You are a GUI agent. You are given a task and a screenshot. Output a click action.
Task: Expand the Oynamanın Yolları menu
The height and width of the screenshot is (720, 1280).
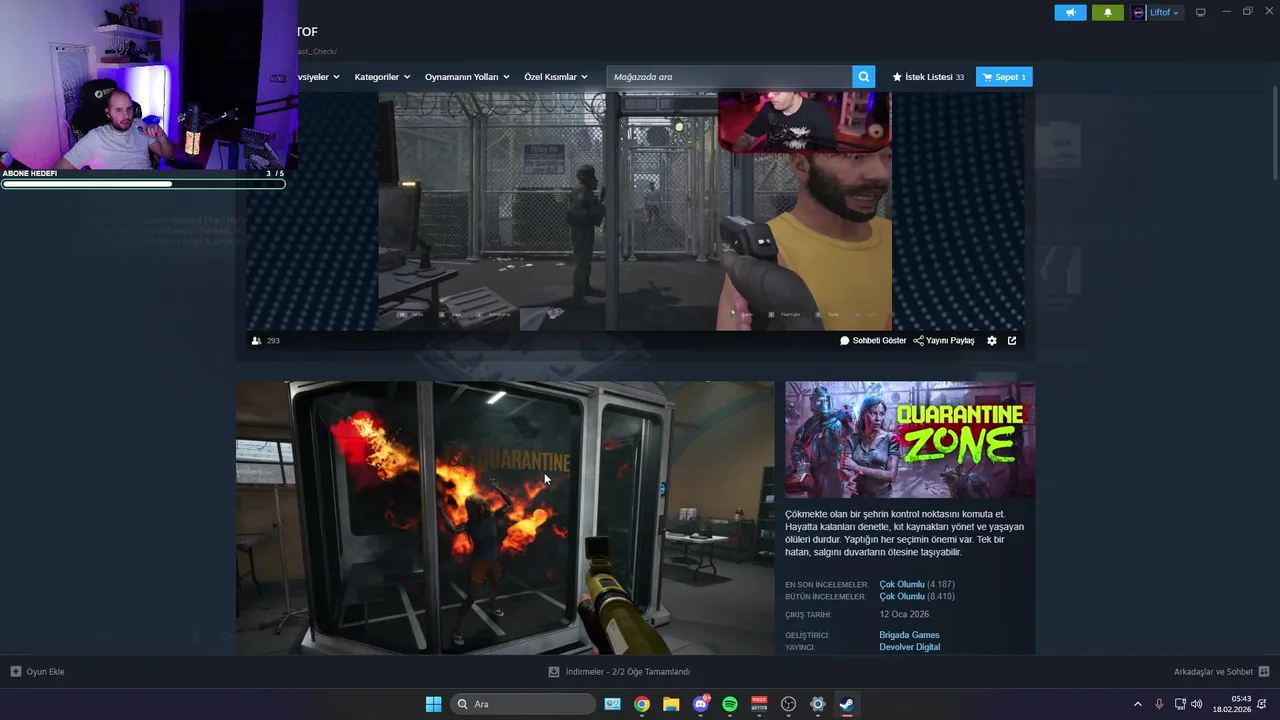coord(467,77)
